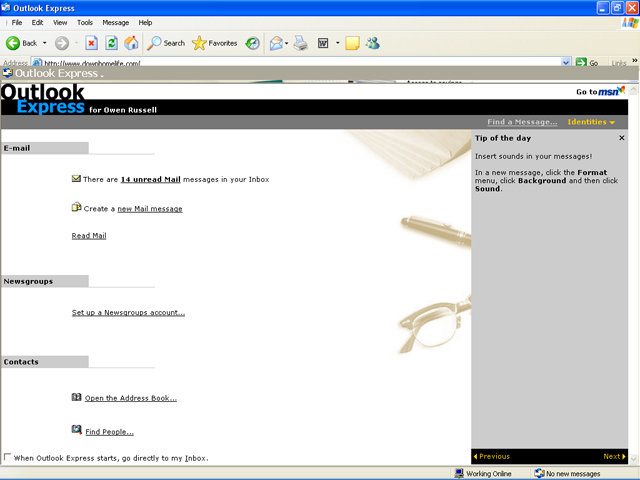Go to the Home page icon
This screenshot has width=640, height=480.
coord(131,43)
